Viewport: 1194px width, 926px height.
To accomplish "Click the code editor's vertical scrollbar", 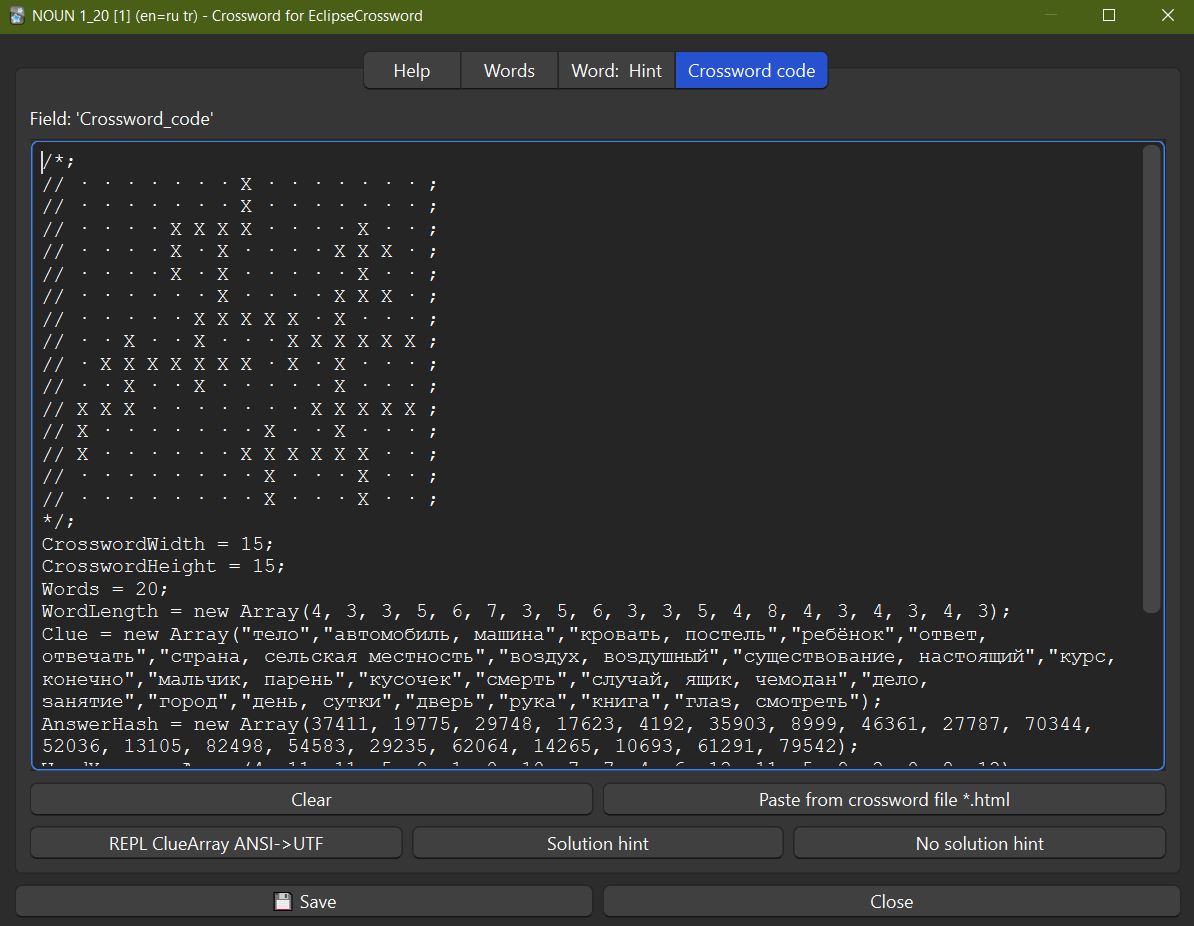I will [x=1151, y=378].
